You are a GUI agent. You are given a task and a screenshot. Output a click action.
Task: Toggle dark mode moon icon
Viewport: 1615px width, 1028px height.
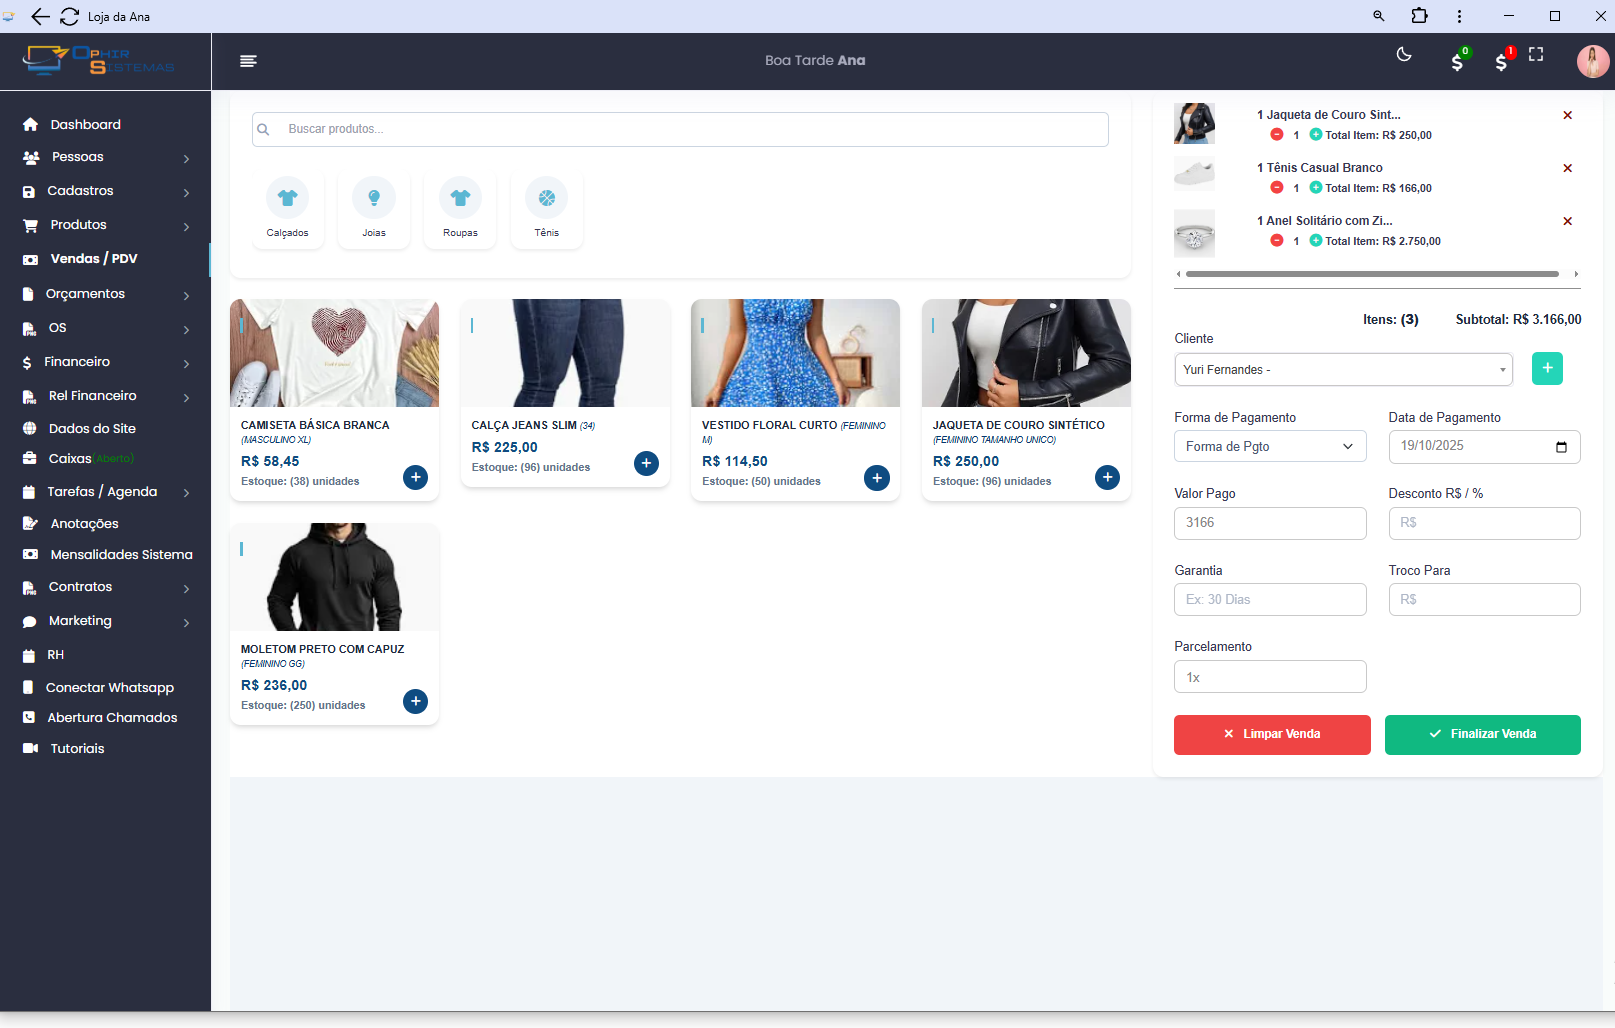tap(1404, 55)
